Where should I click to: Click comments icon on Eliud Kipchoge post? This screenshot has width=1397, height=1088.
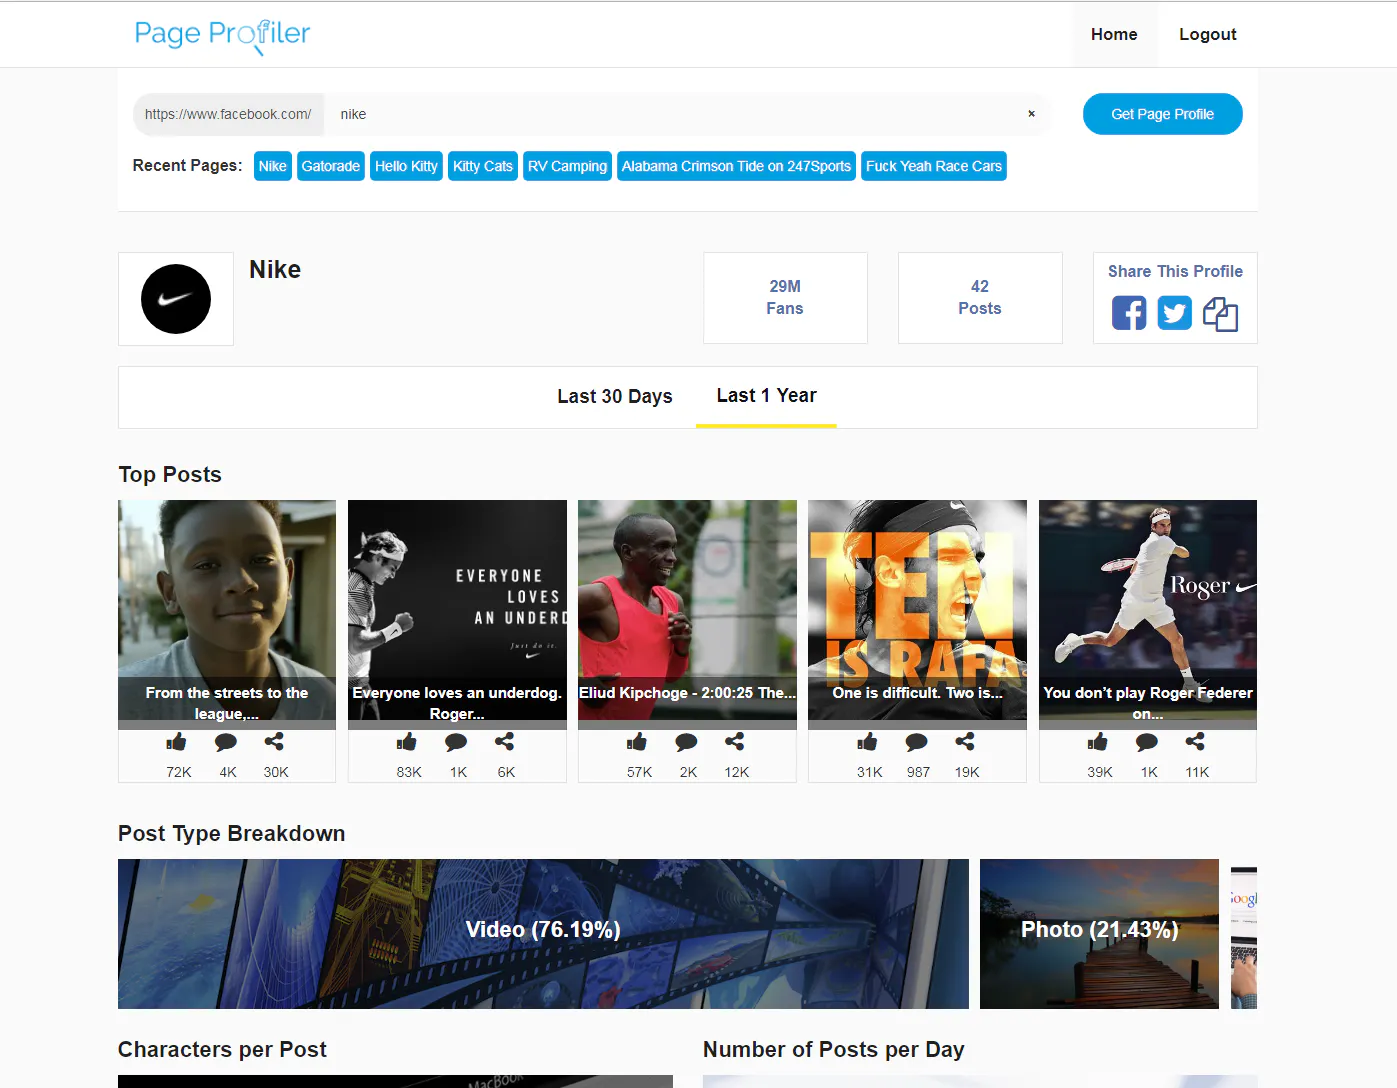[x=686, y=742]
